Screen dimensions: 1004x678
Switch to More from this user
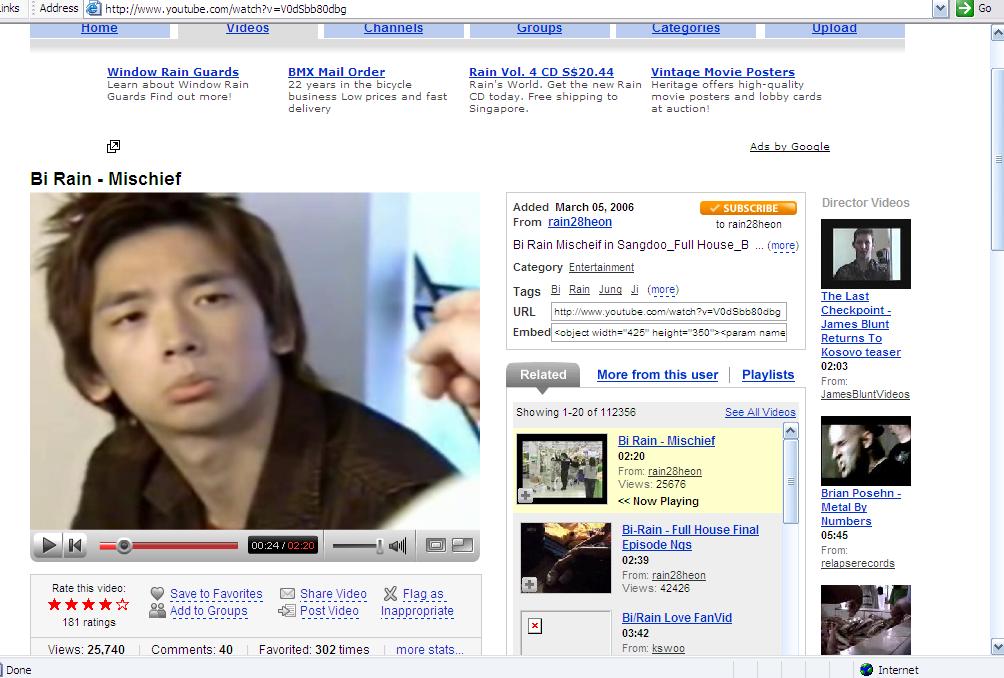[x=658, y=375]
